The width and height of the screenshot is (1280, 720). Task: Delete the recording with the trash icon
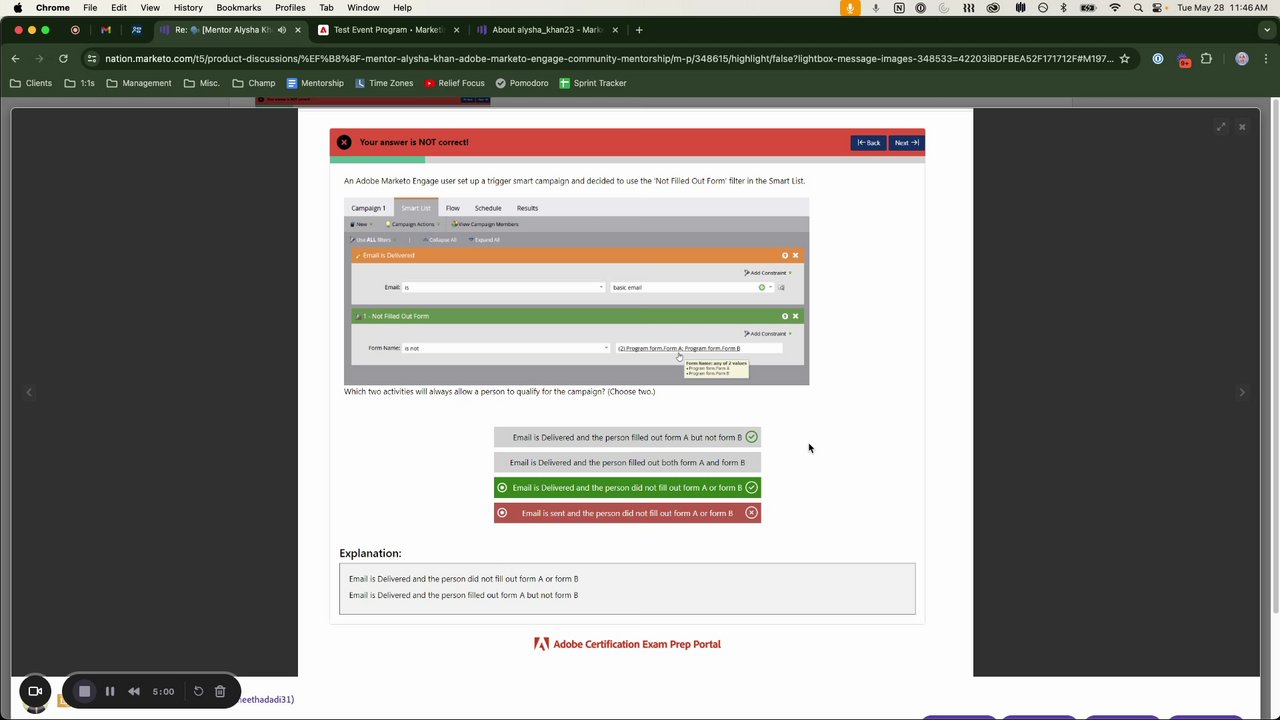click(x=220, y=691)
